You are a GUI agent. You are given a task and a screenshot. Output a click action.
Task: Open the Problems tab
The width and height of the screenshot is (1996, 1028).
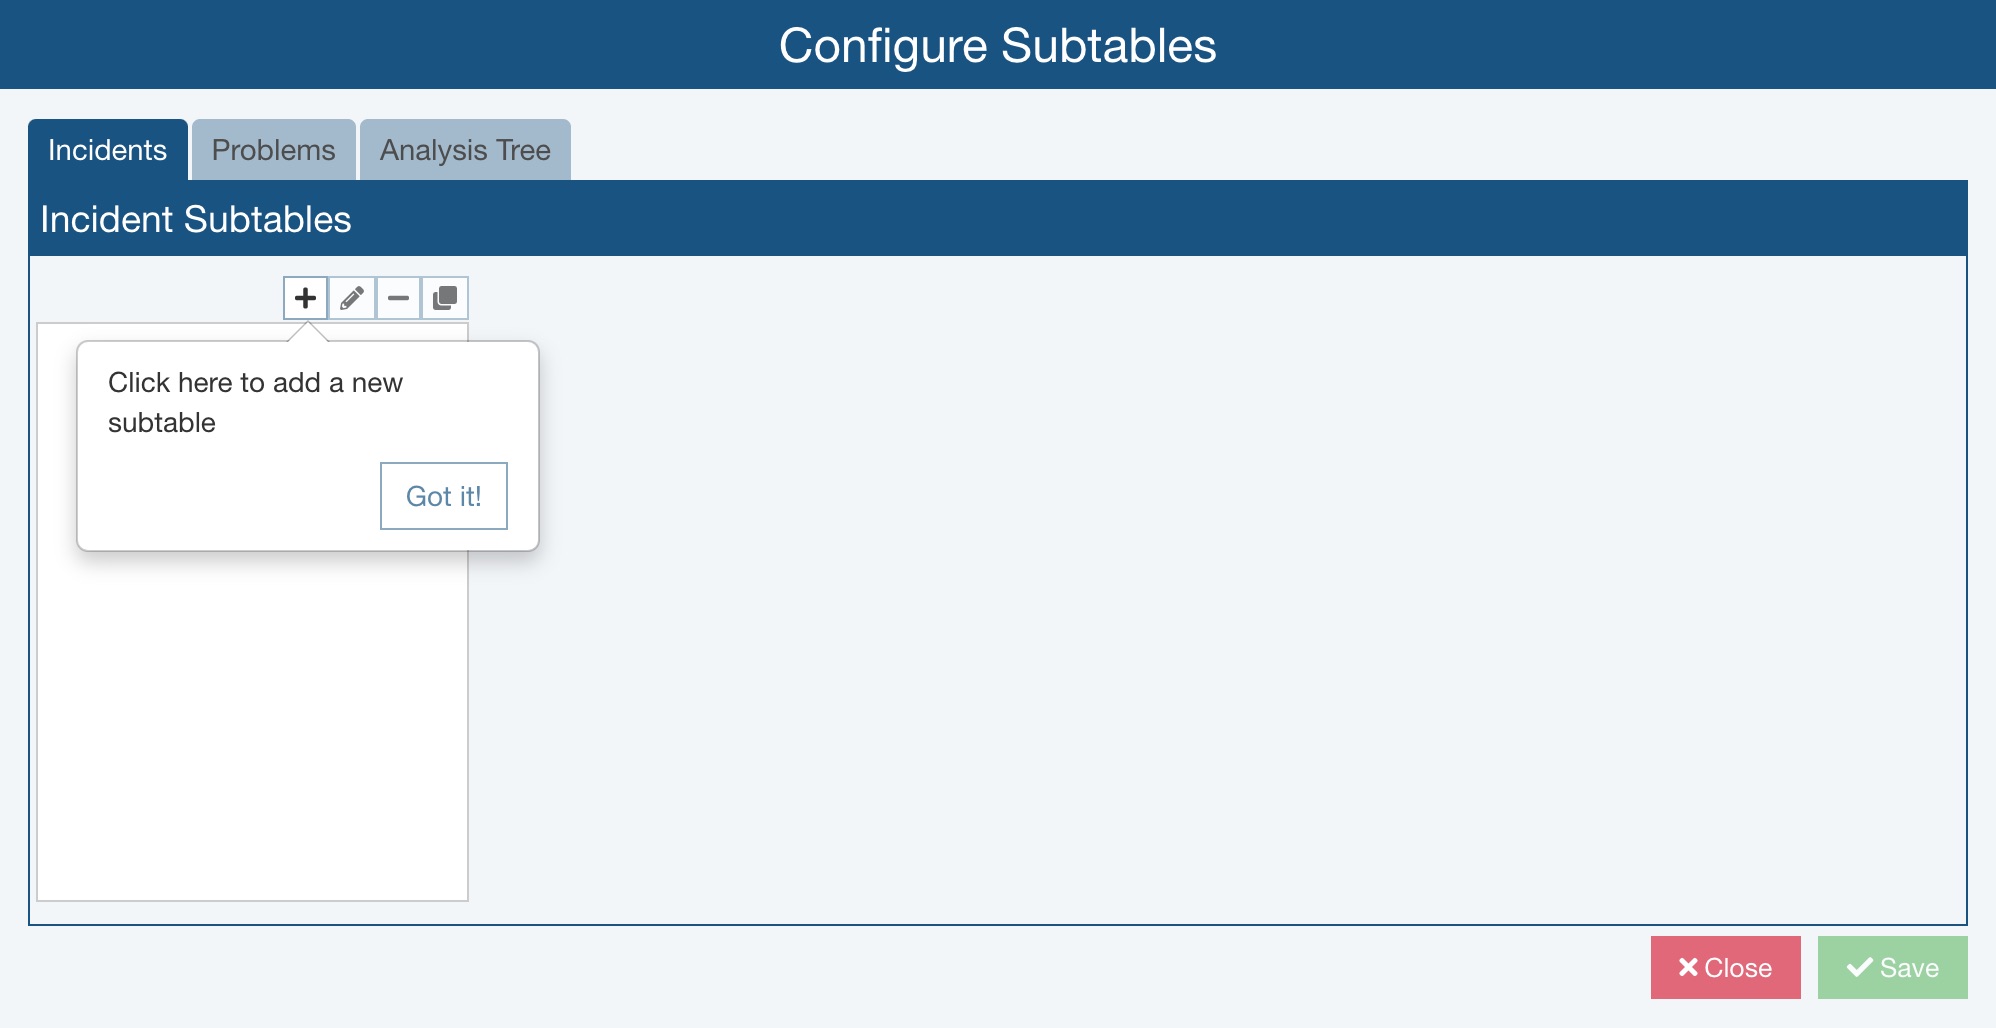click(274, 150)
